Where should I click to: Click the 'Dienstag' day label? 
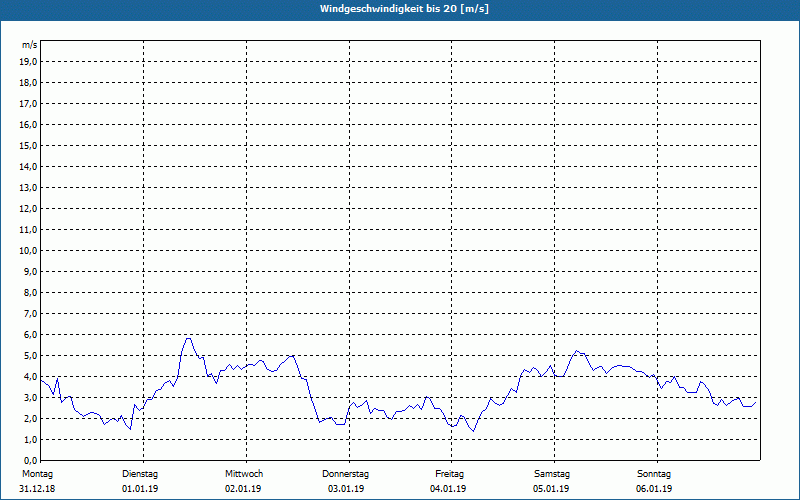(x=140, y=474)
